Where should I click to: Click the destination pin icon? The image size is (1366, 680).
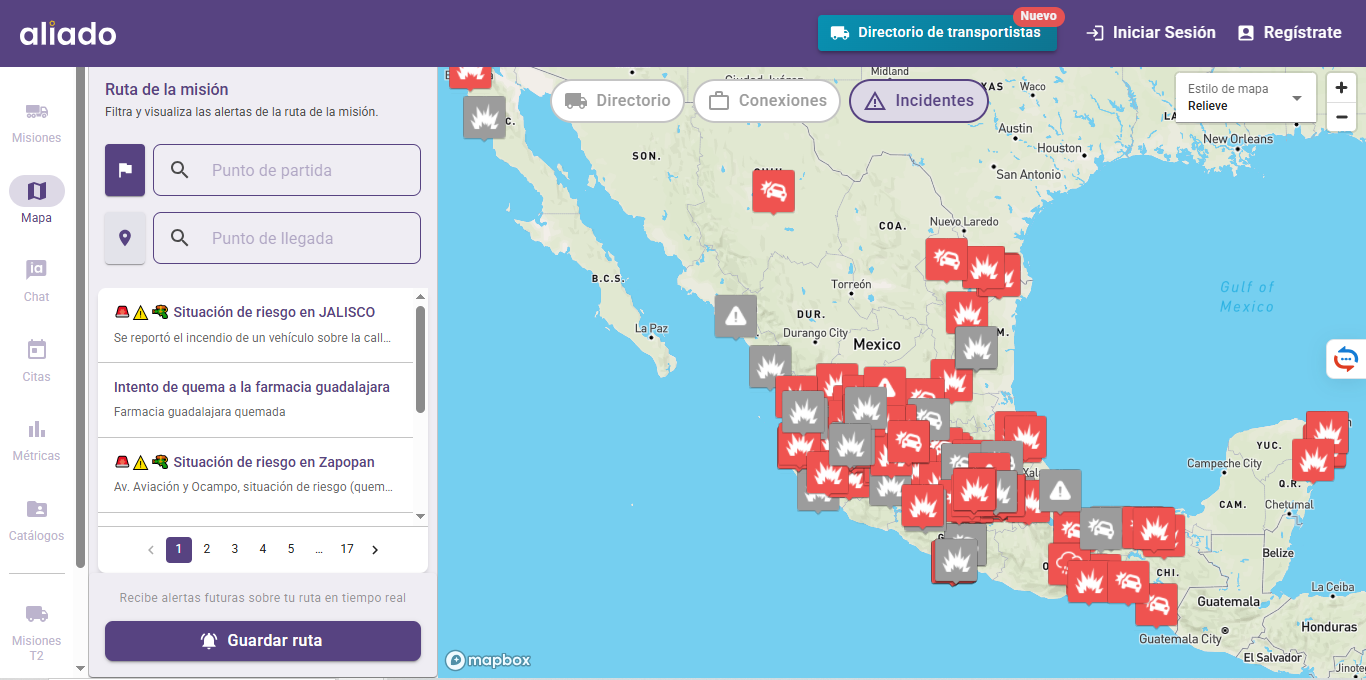(125, 238)
